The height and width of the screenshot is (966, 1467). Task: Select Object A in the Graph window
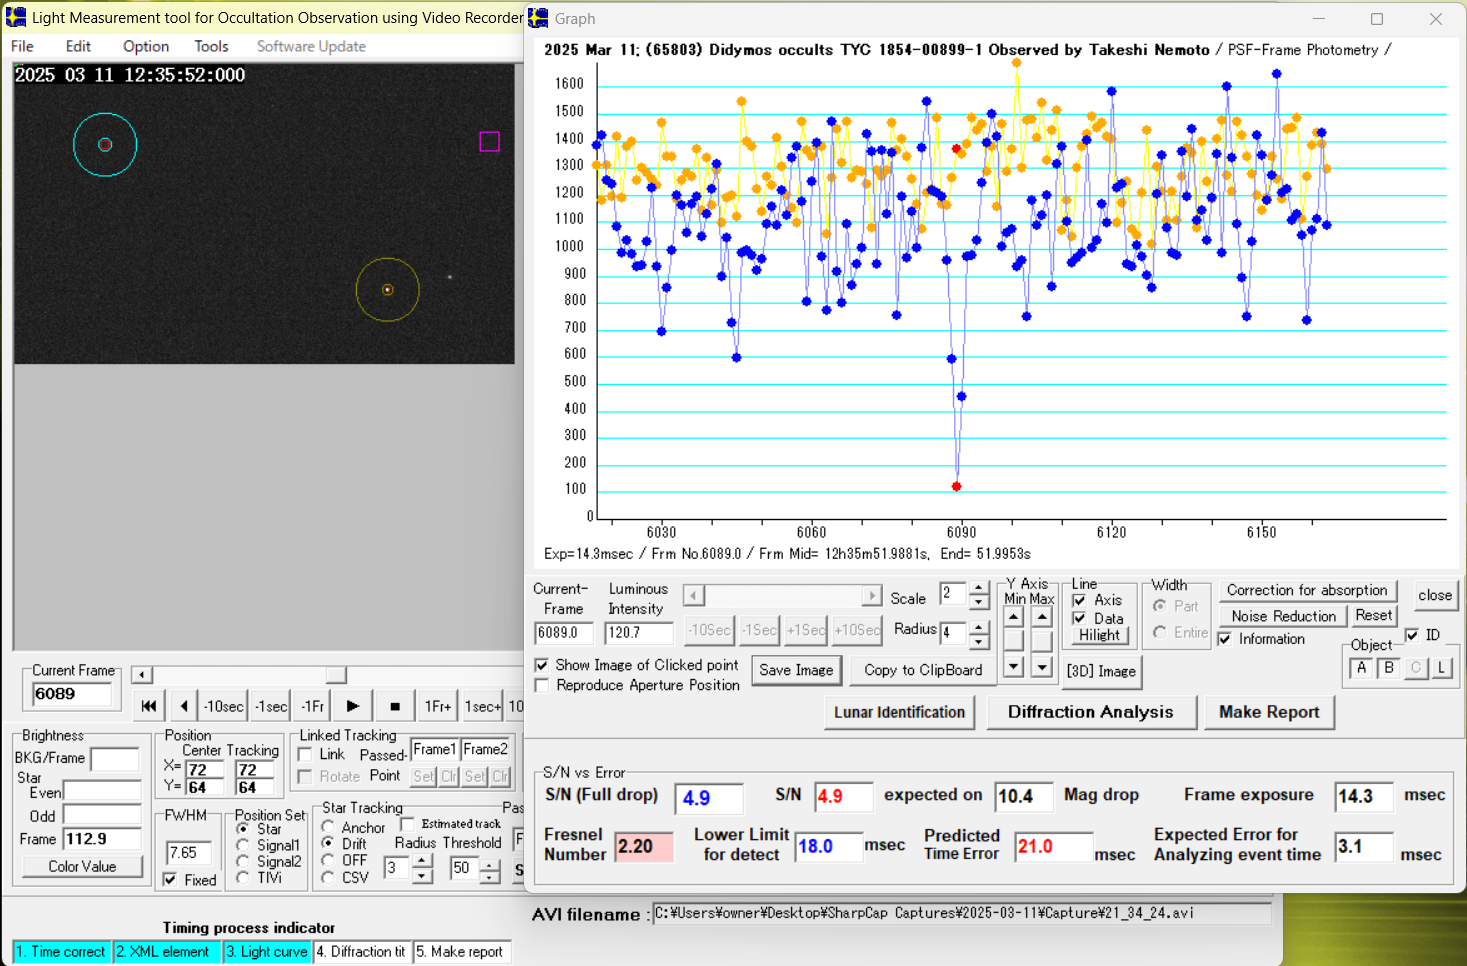coord(1361,669)
